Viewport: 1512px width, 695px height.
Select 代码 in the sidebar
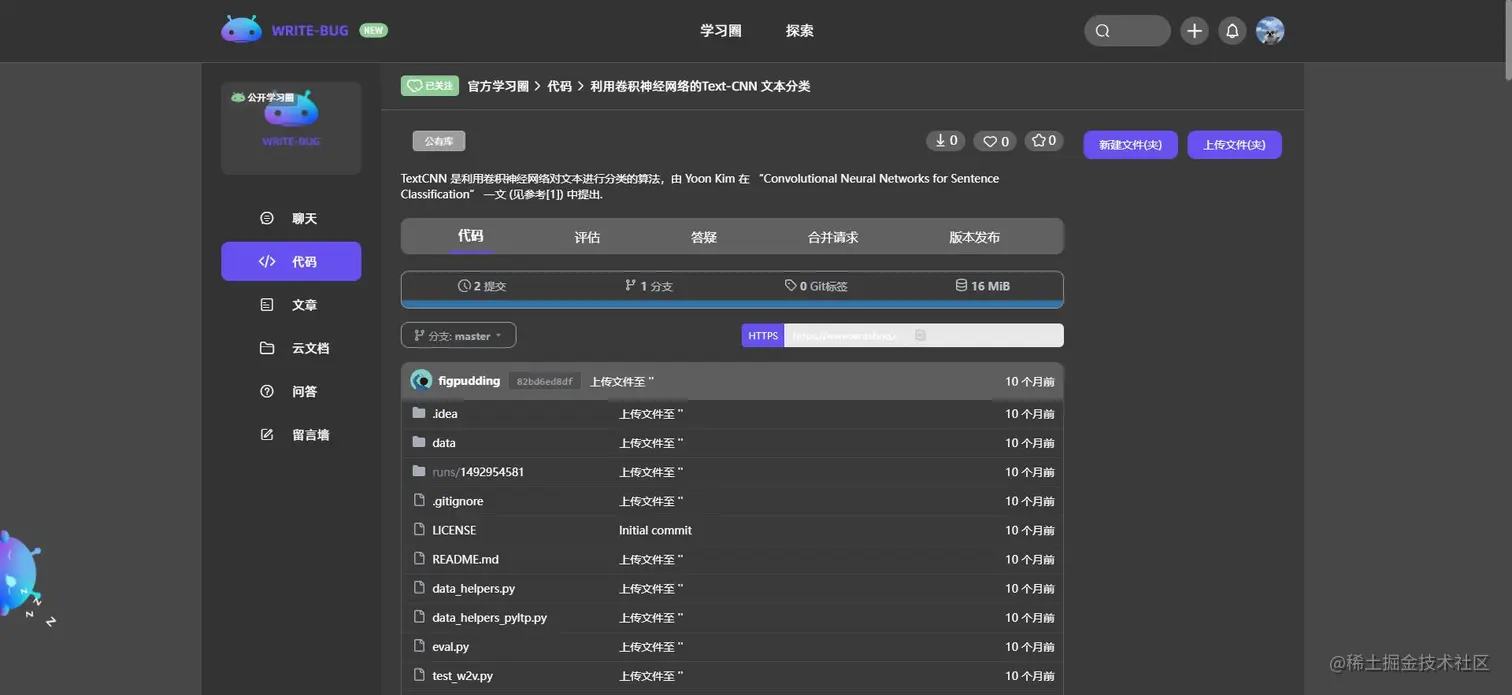(x=291, y=261)
